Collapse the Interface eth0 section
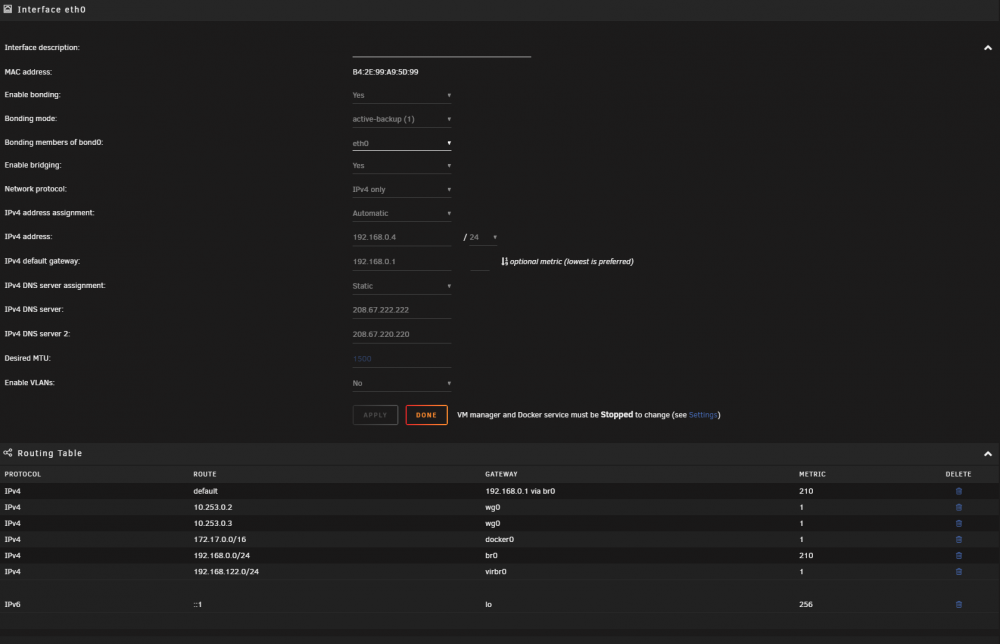 988,48
